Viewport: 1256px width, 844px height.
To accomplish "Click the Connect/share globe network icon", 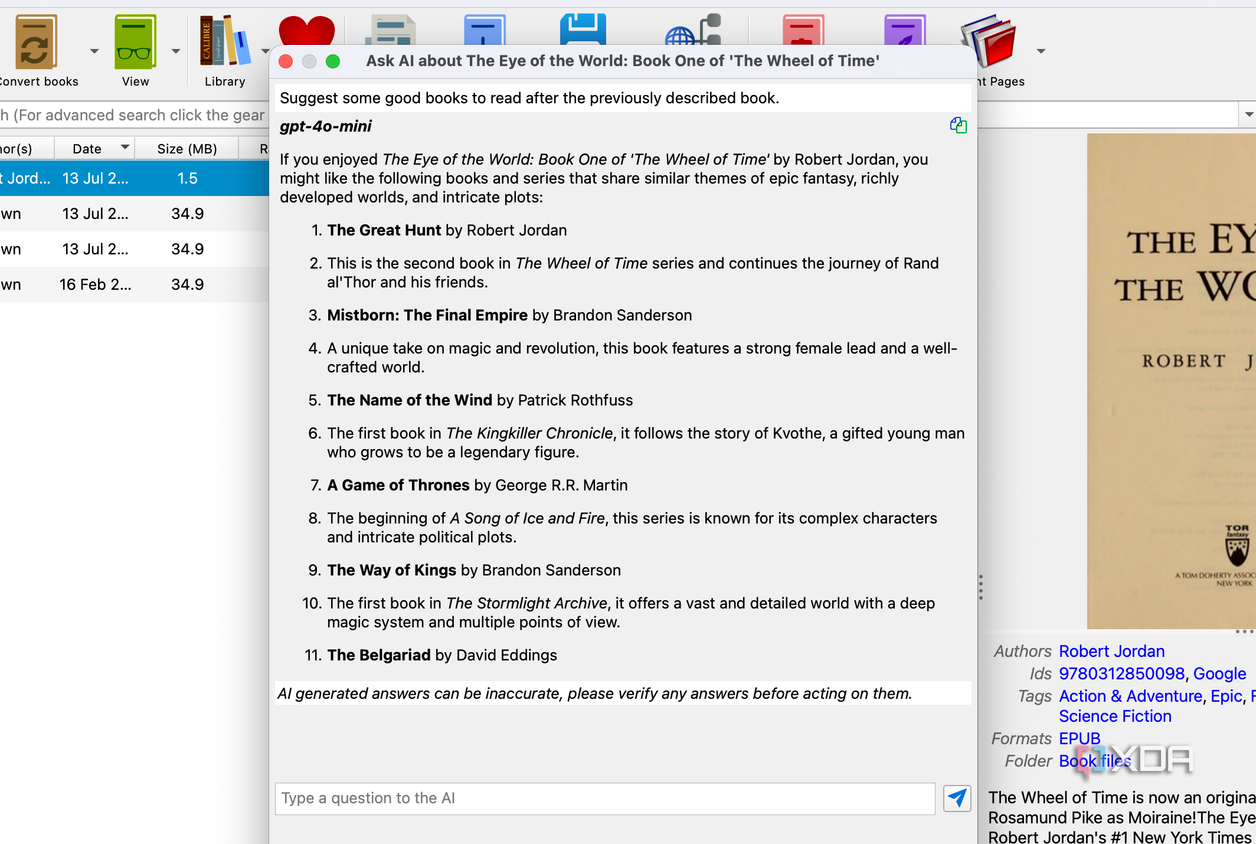I will tap(694, 30).
